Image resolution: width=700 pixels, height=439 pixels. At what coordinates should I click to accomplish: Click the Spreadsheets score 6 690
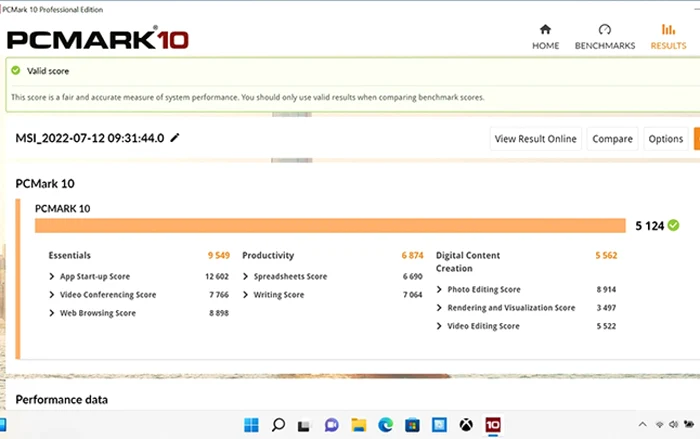pos(412,276)
